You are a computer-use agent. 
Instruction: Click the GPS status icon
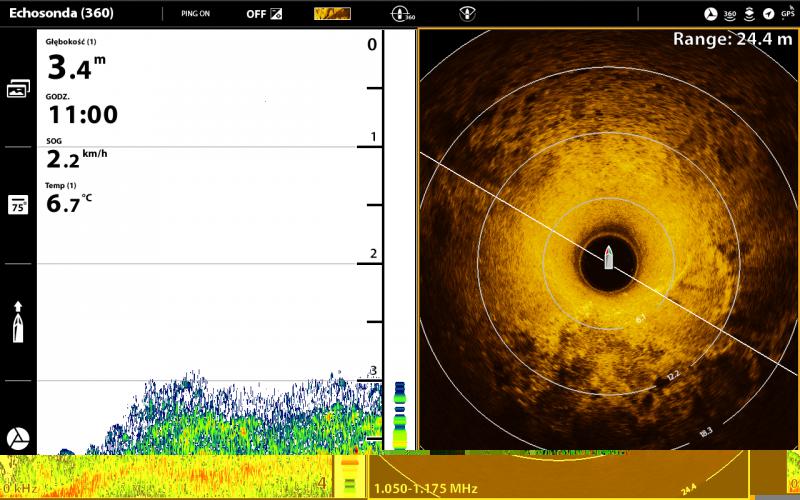click(x=787, y=14)
